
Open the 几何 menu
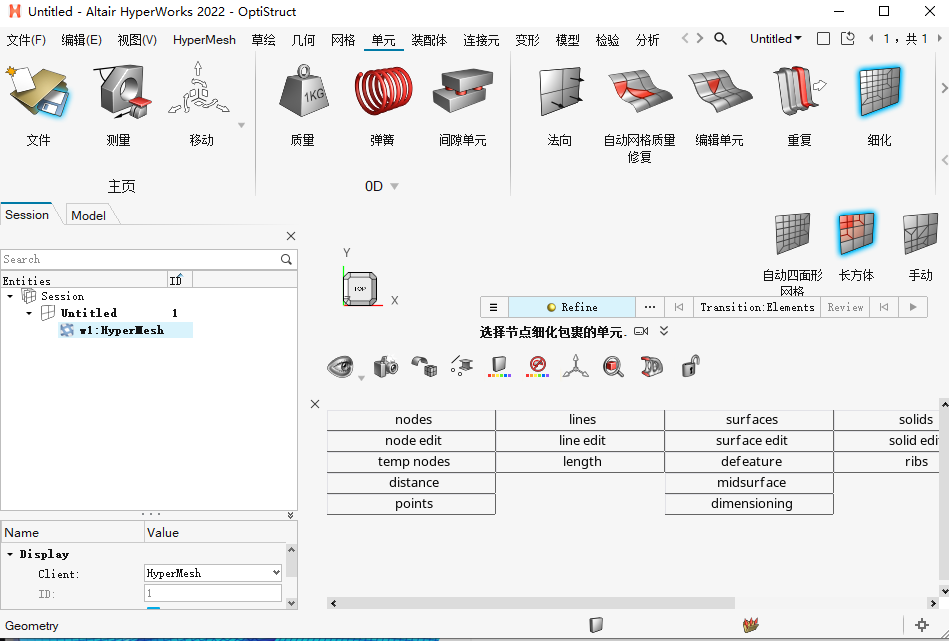pos(300,40)
